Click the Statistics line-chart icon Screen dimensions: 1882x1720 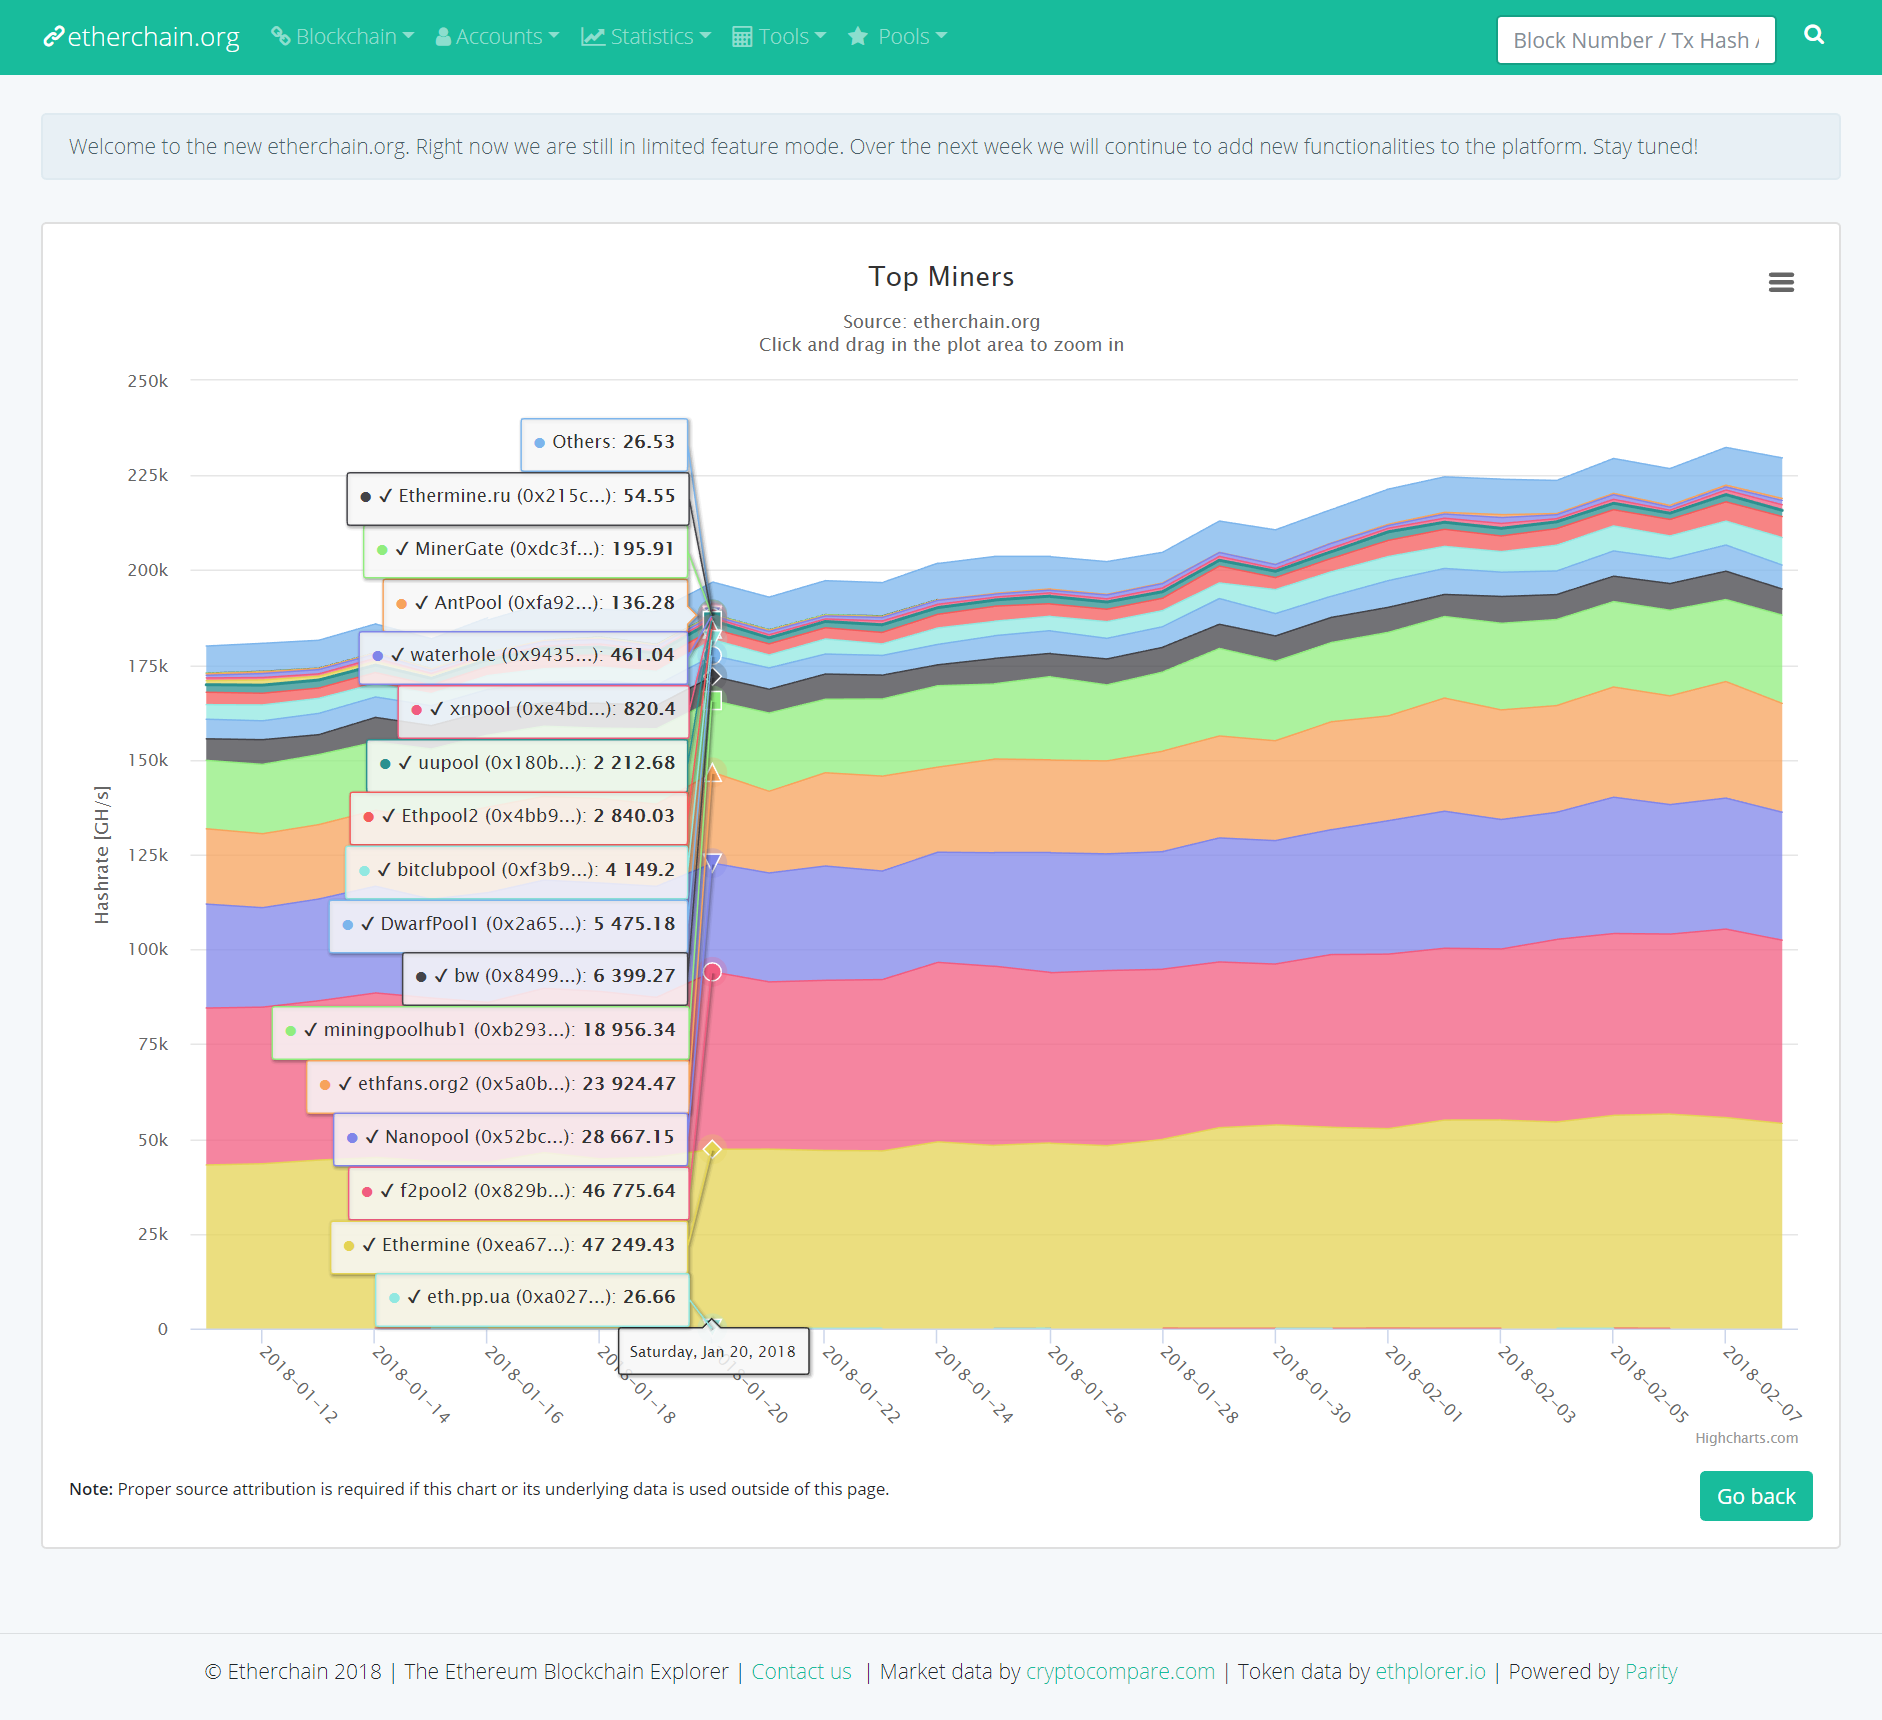tap(593, 37)
